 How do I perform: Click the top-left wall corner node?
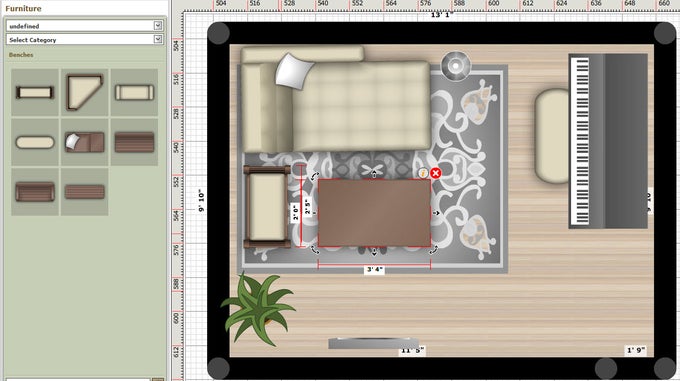tap(219, 33)
